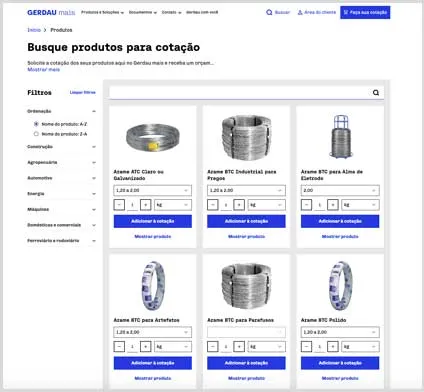Open kg unit dropdown for Arame BTC Industrial para Pregos
The image size is (424, 392).
point(267,205)
